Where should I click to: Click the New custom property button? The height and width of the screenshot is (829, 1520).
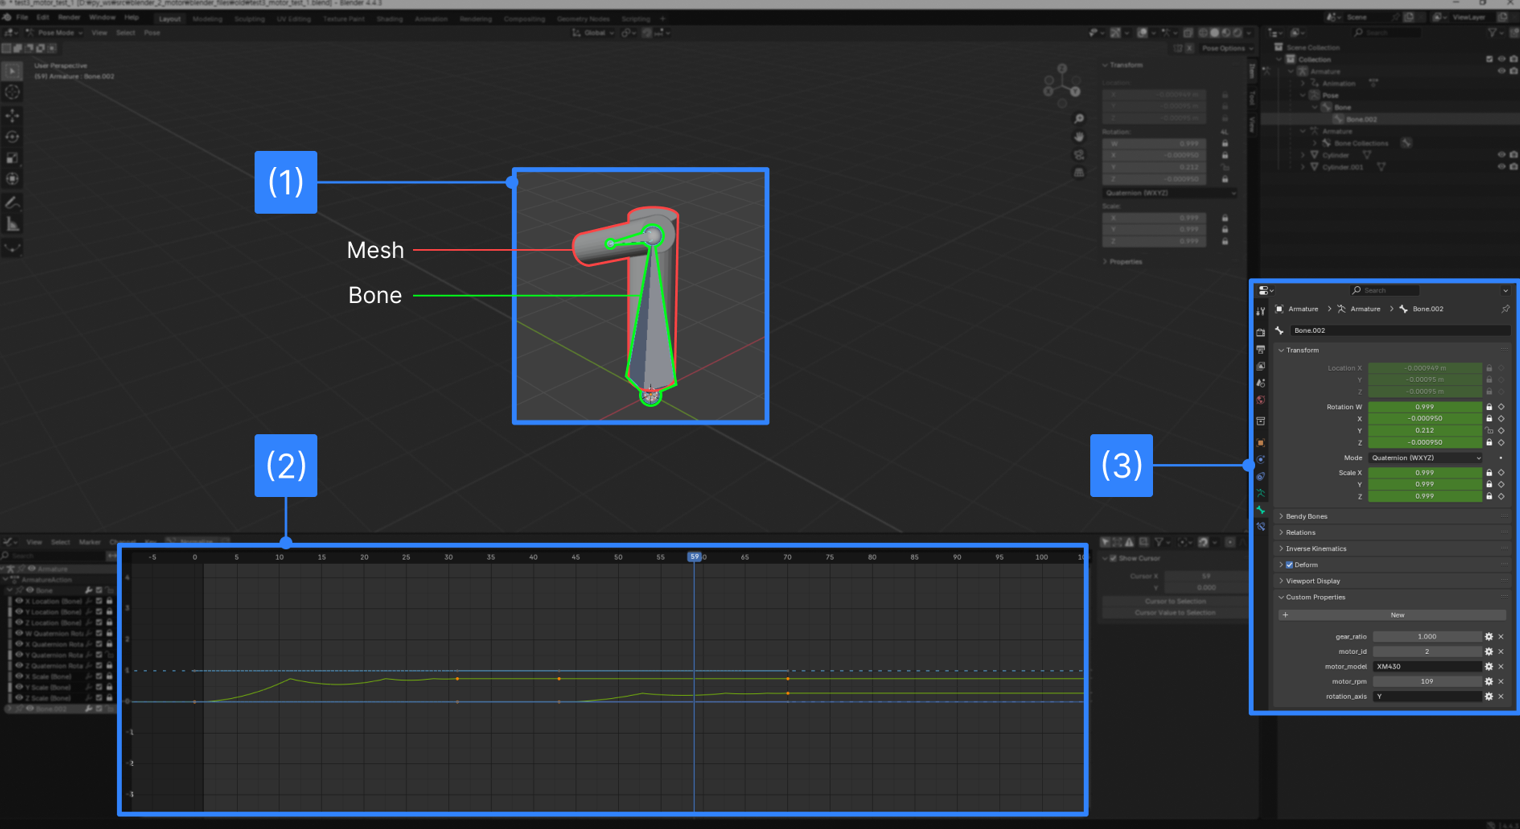pos(1397,615)
